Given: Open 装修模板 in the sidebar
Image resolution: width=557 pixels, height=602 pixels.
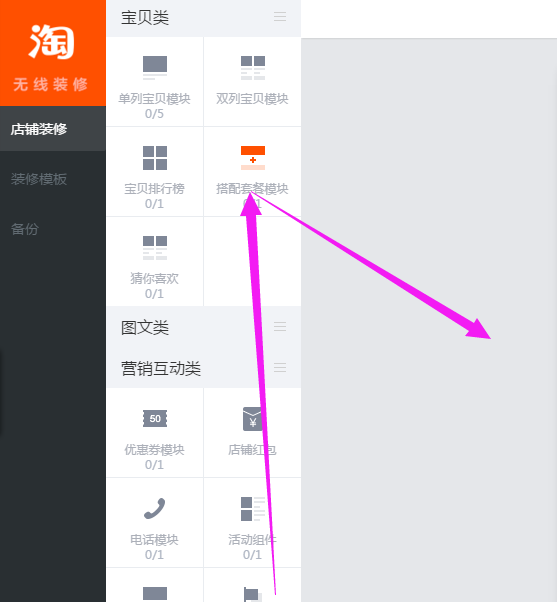Looking at the screenshot, I should 39,179.
